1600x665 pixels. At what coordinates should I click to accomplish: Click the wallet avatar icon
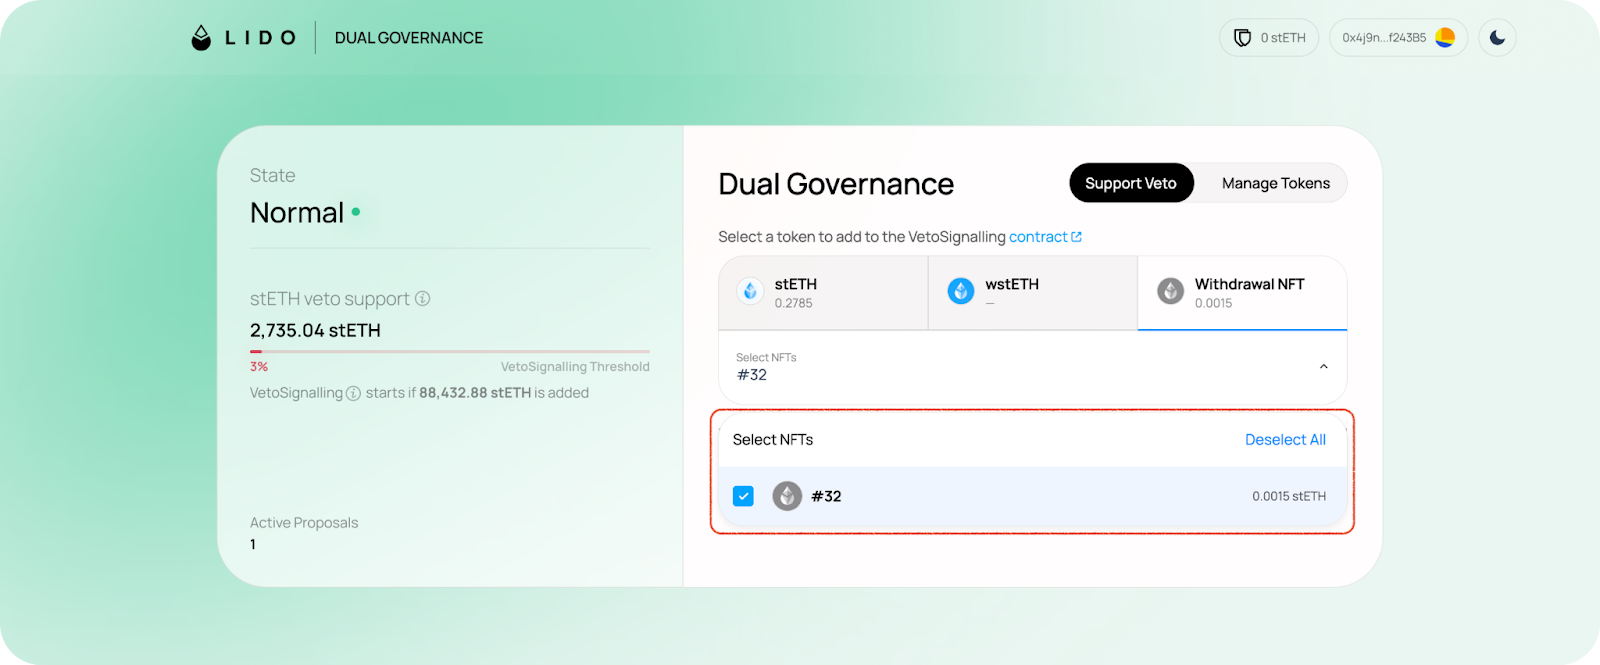tap(1445, 38)
